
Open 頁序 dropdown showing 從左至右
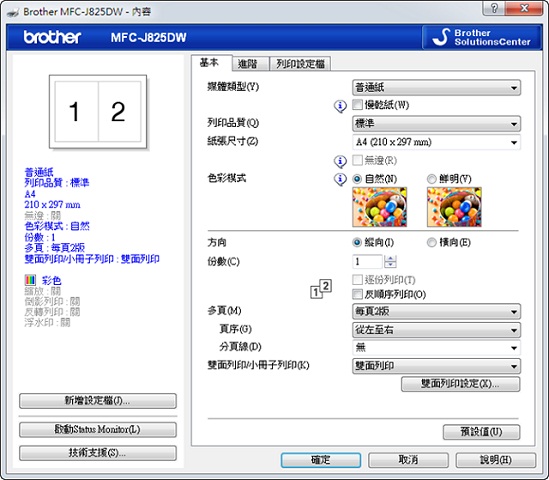[436, 330]
